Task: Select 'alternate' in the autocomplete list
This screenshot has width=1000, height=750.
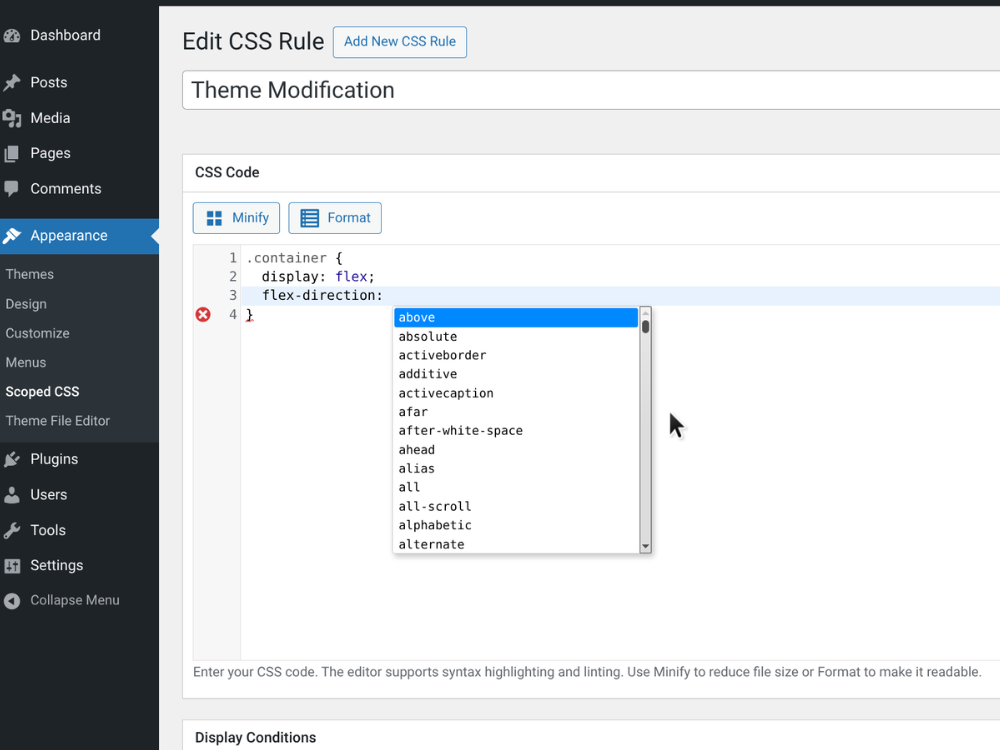Action: 516,545
